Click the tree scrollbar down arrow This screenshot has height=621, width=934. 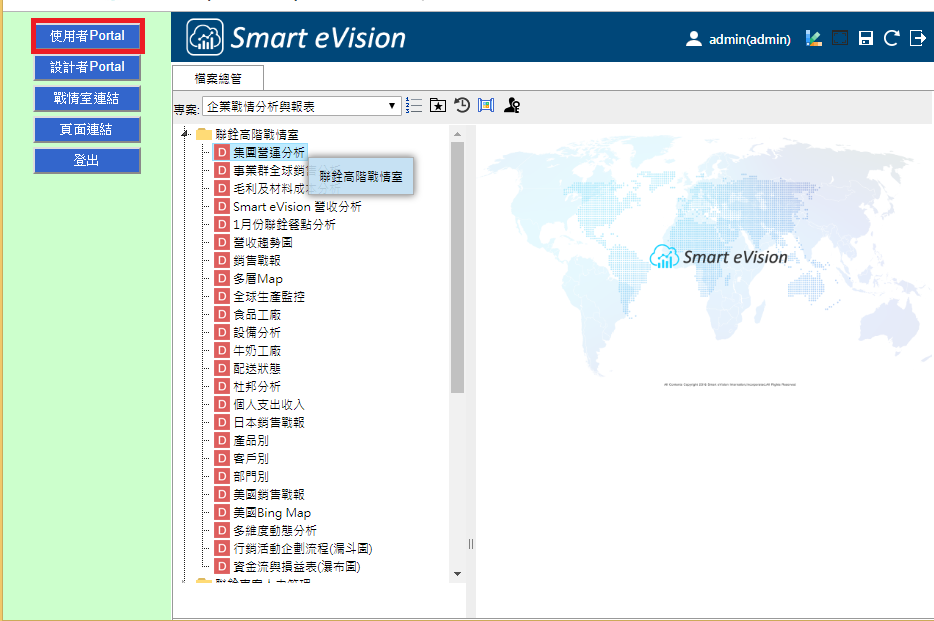pyautogui.click(x=457, y=574)
